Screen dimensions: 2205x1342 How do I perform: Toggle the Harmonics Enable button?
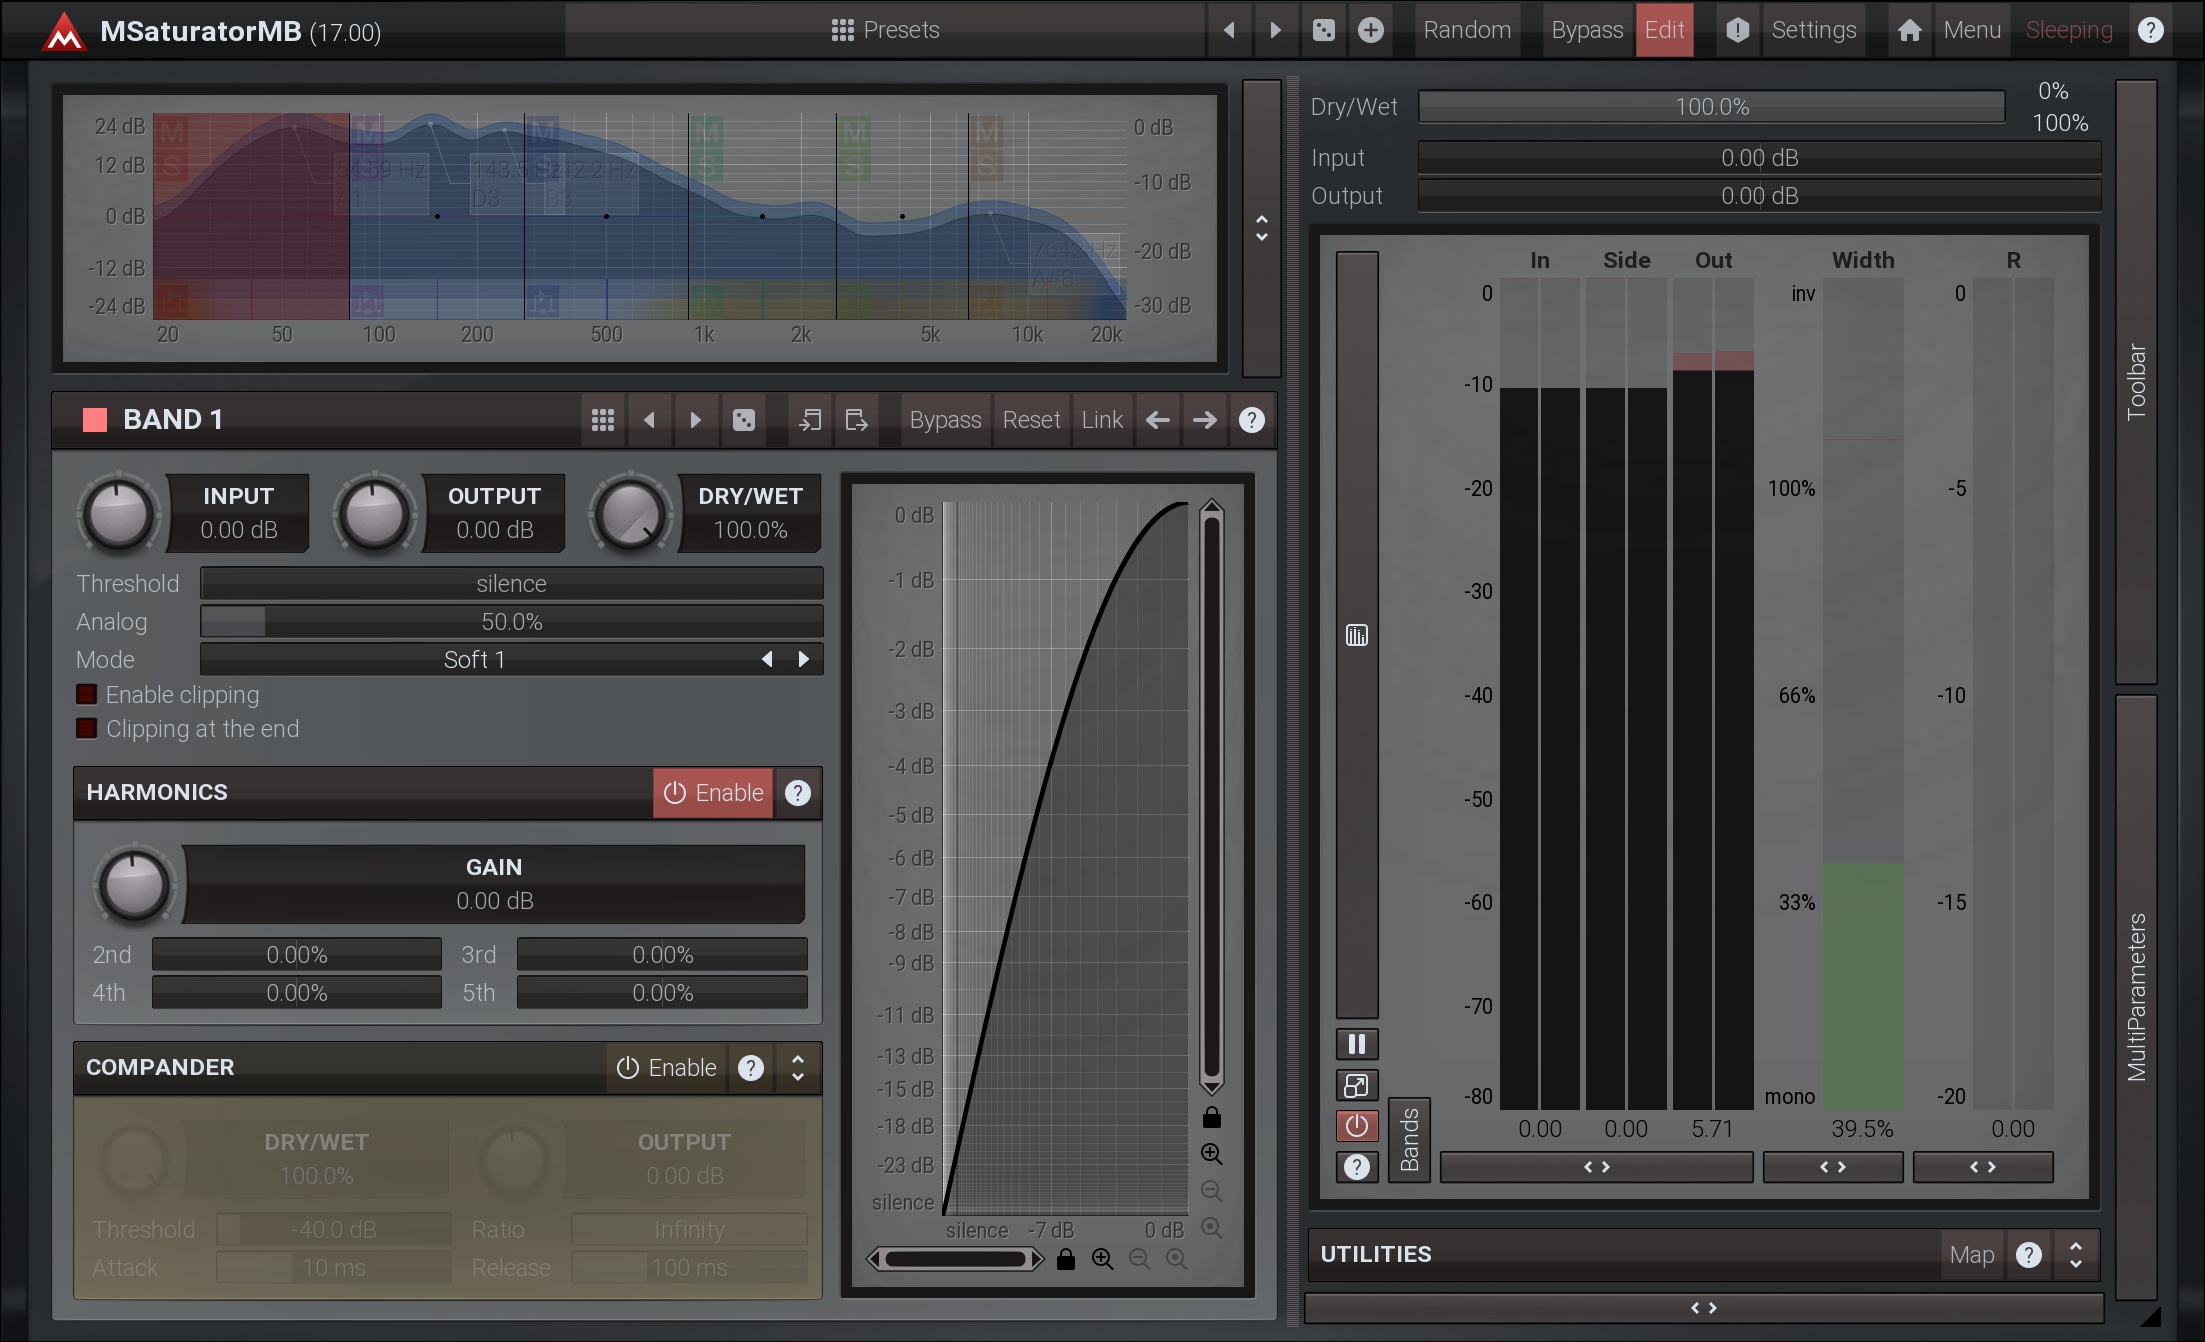713,793
